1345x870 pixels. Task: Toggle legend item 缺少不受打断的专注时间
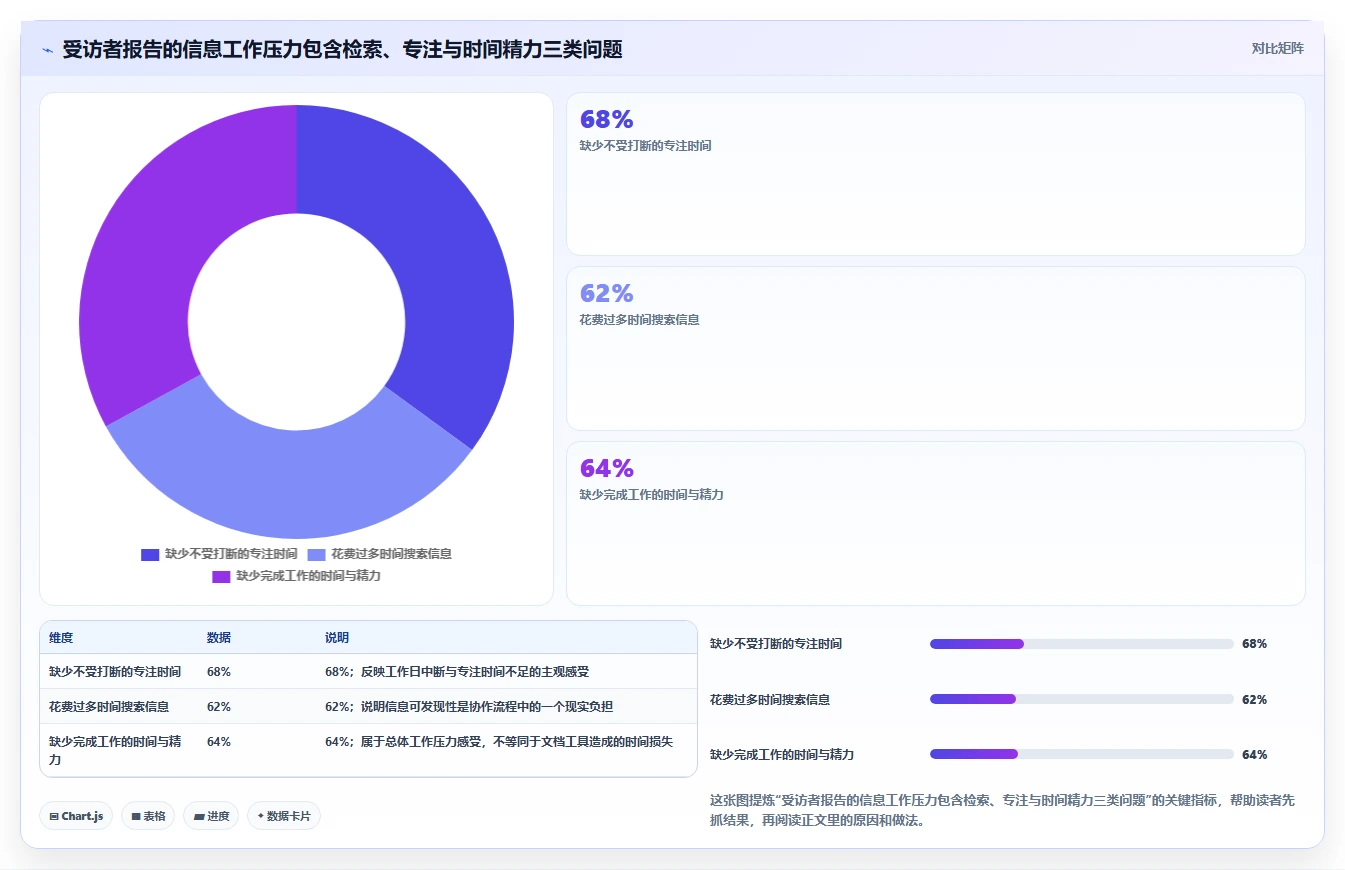219,554
